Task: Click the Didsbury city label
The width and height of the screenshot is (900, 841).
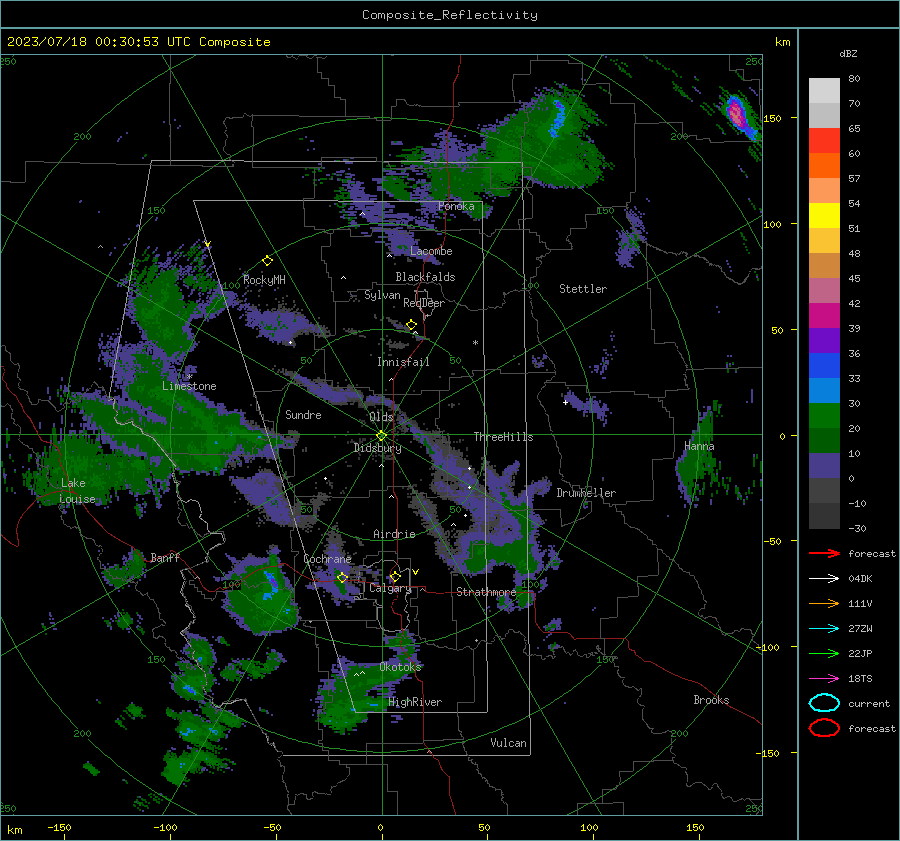Action: (x=377, y=448)
